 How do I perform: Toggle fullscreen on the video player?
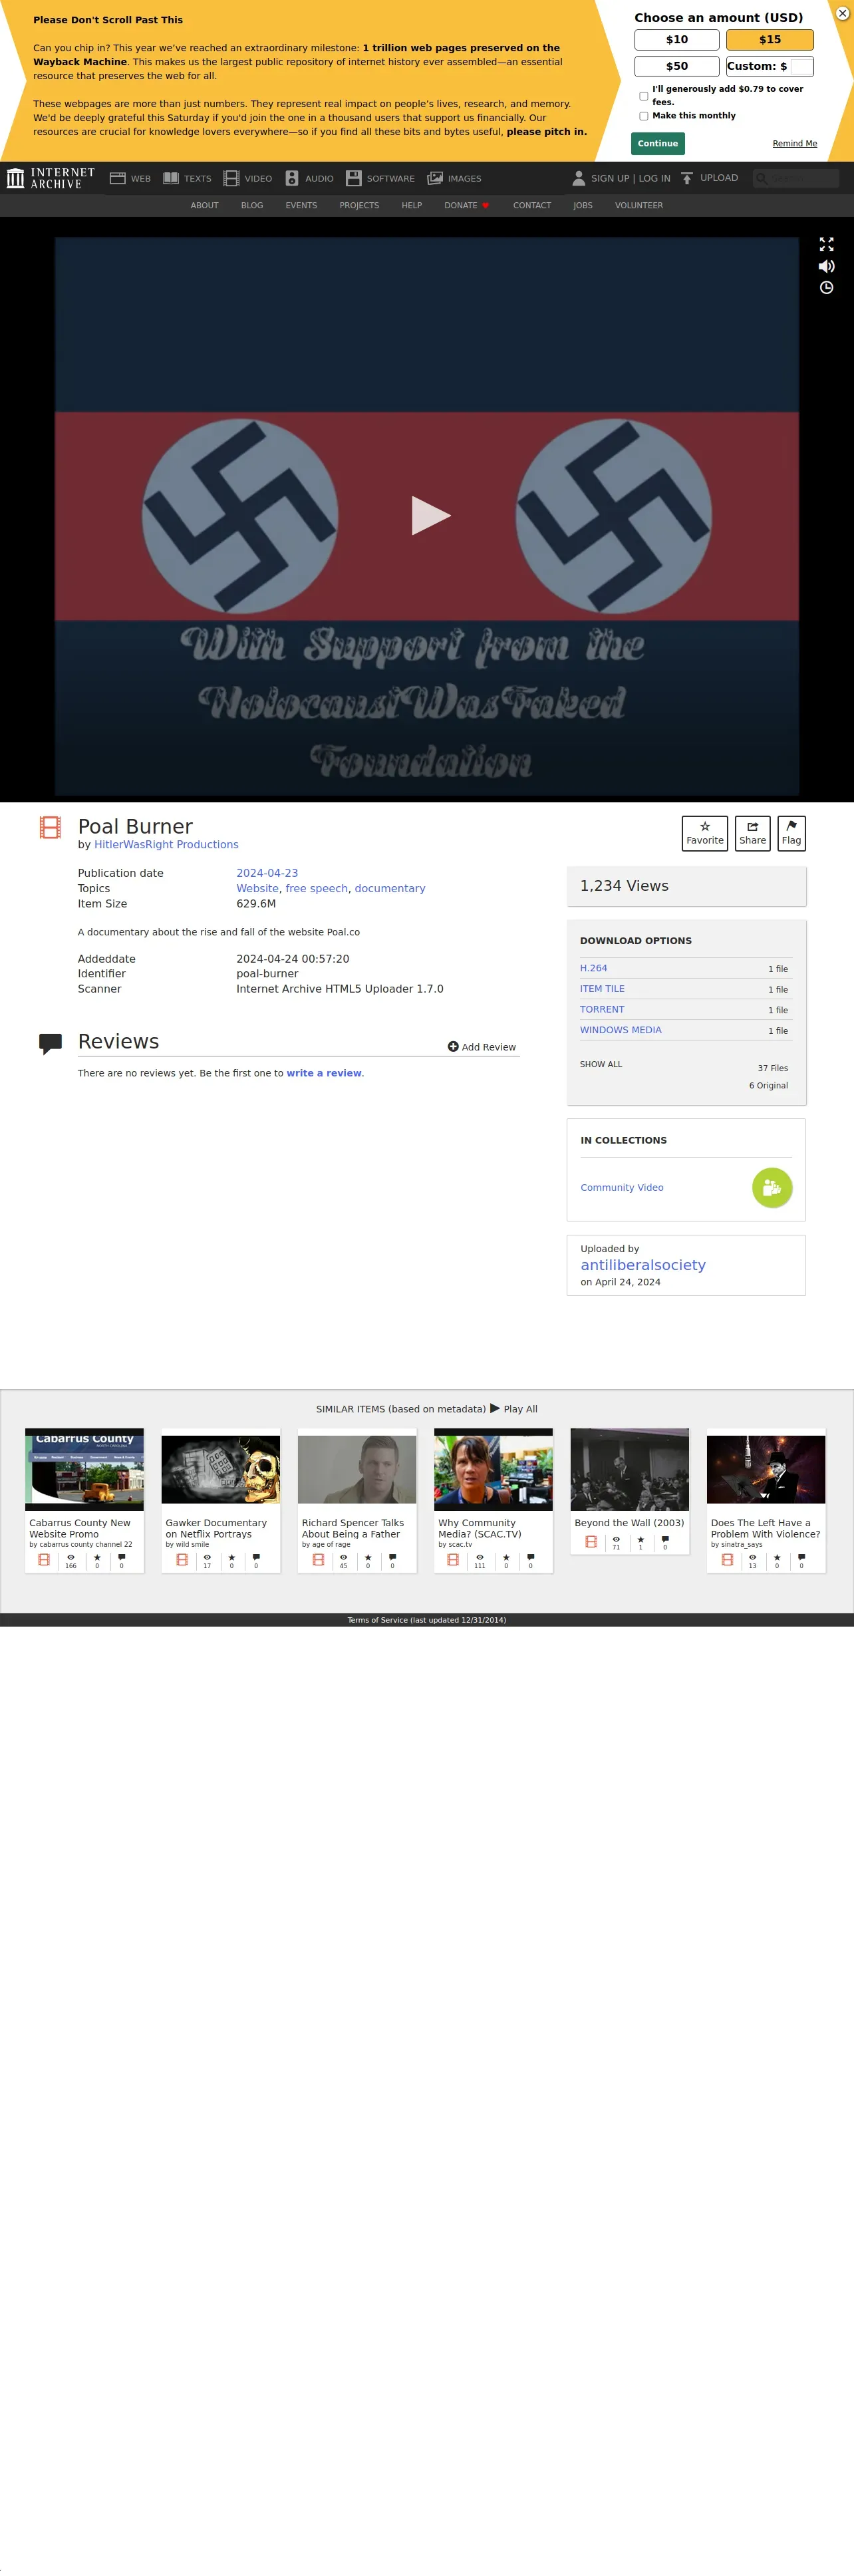826,244
